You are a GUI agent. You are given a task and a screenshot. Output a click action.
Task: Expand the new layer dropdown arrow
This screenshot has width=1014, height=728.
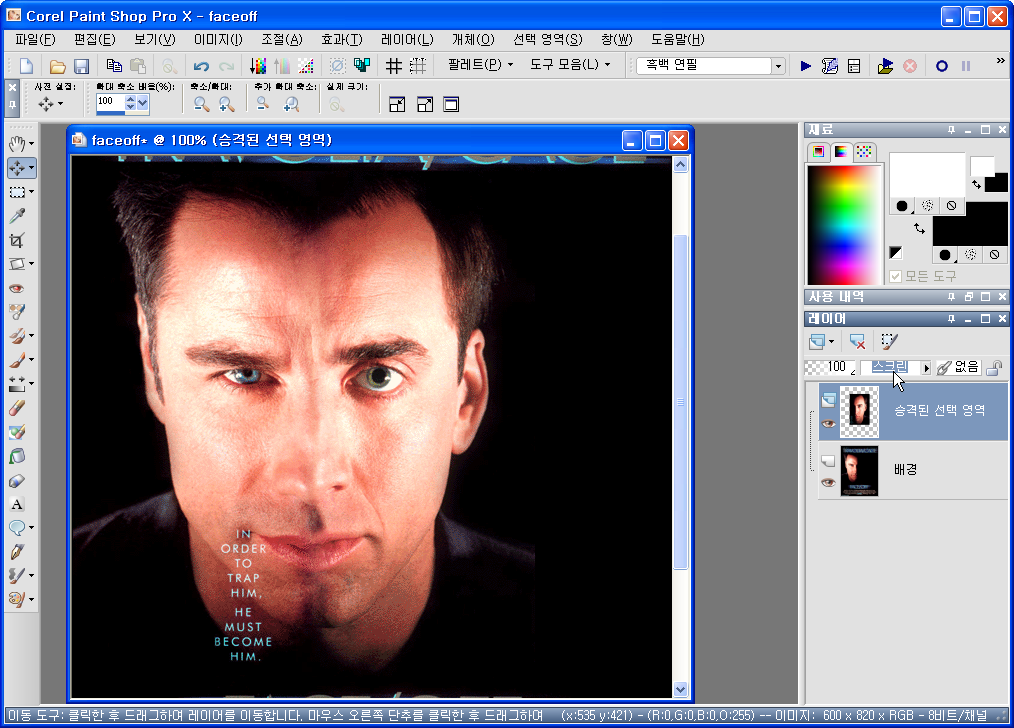(x=832, y=341)
